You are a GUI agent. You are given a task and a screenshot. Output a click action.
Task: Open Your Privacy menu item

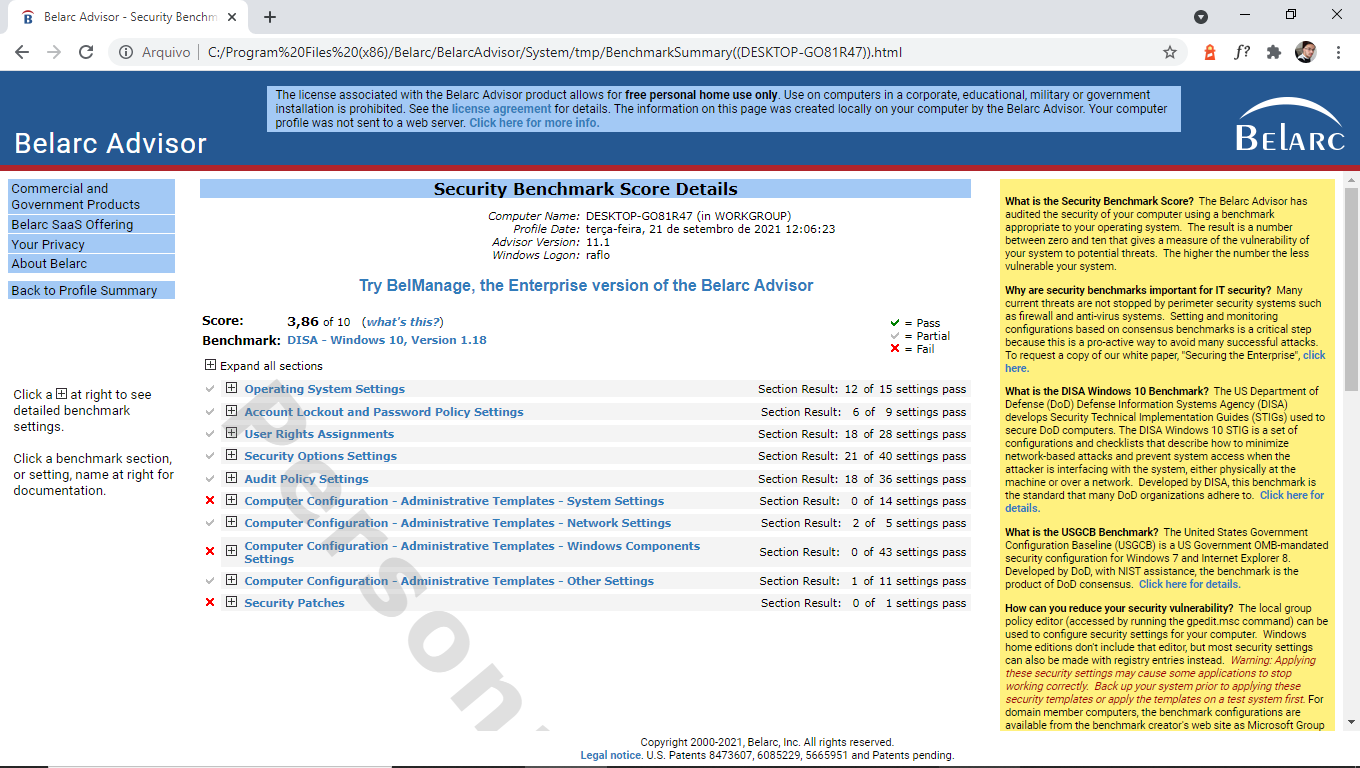point(91,244)
